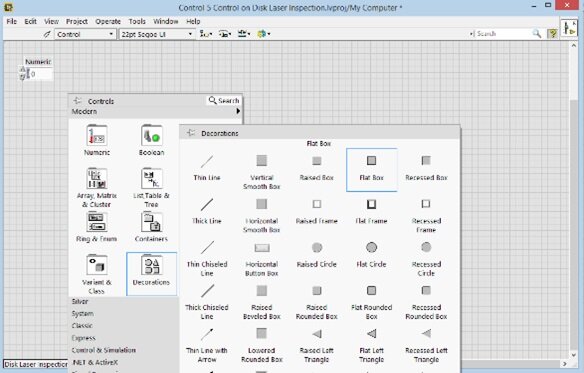The image size is (584, 373).
Task: Open the Numeric controls palette
Action: 97,140
